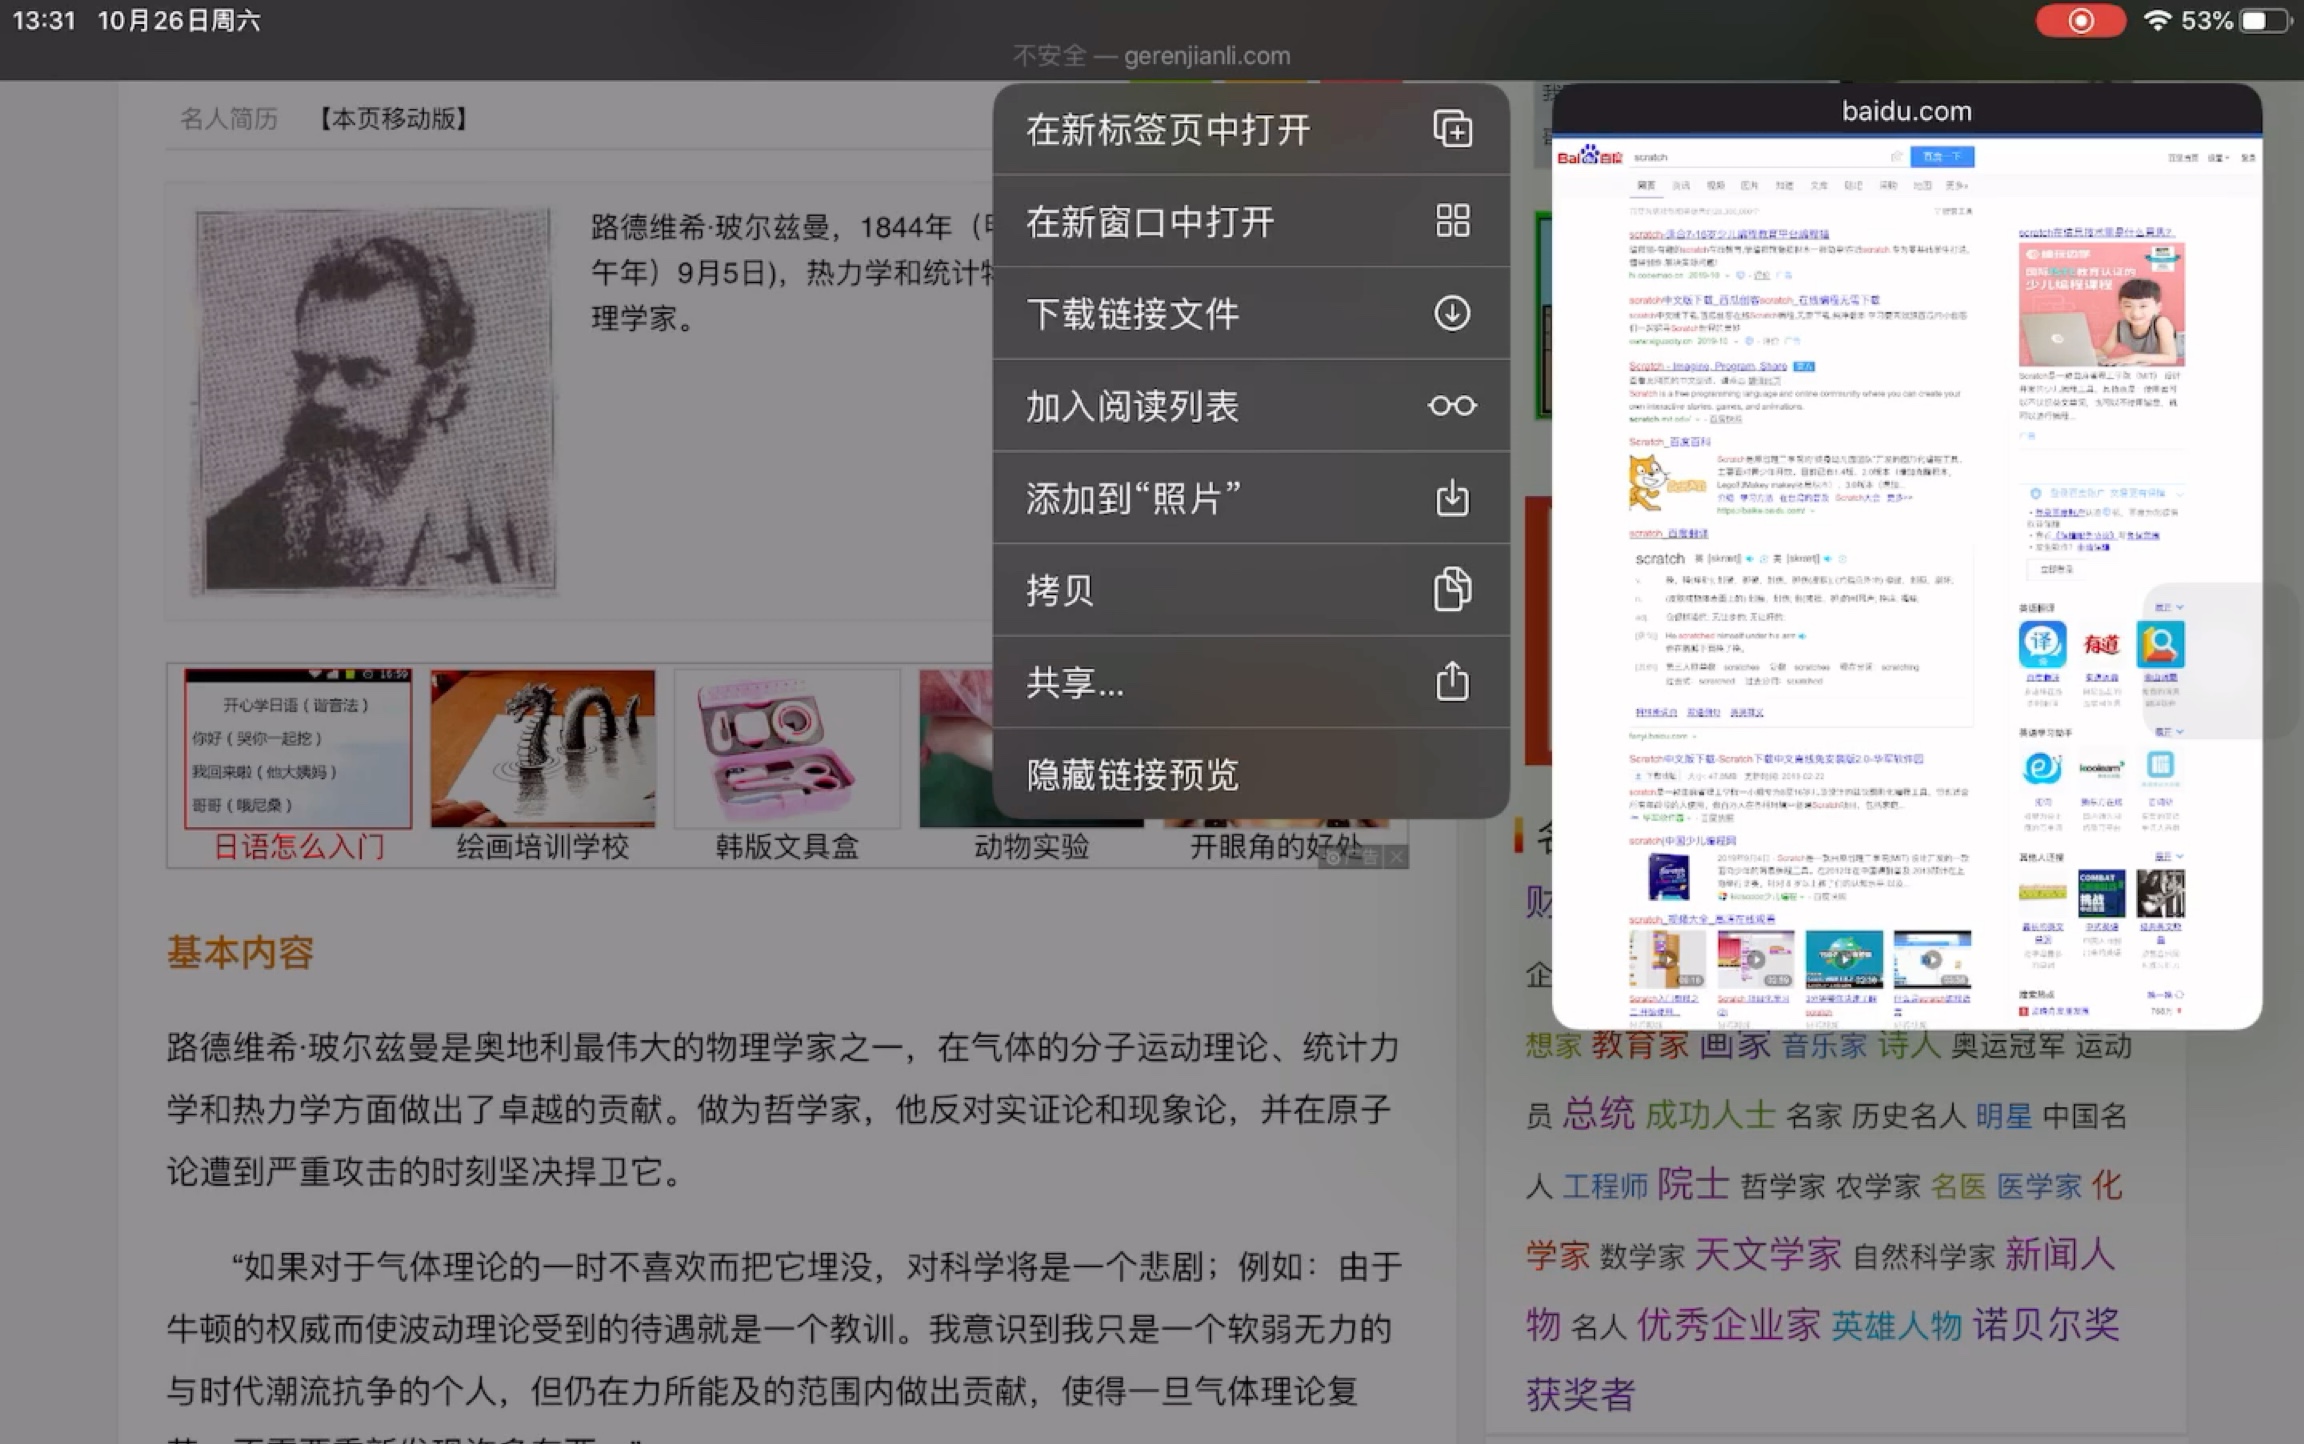
Task: Tap the red screen recording indicator in status bar
Action: coord(2081,20)
